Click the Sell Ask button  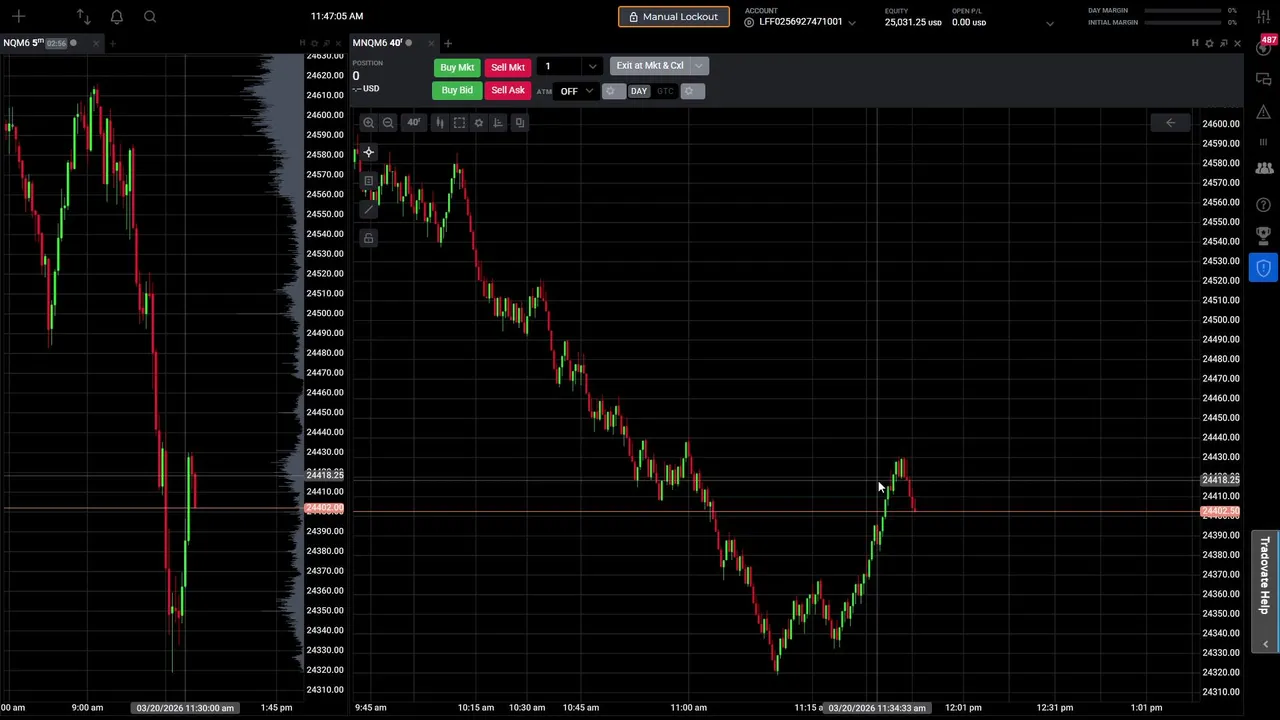(508, 90)
